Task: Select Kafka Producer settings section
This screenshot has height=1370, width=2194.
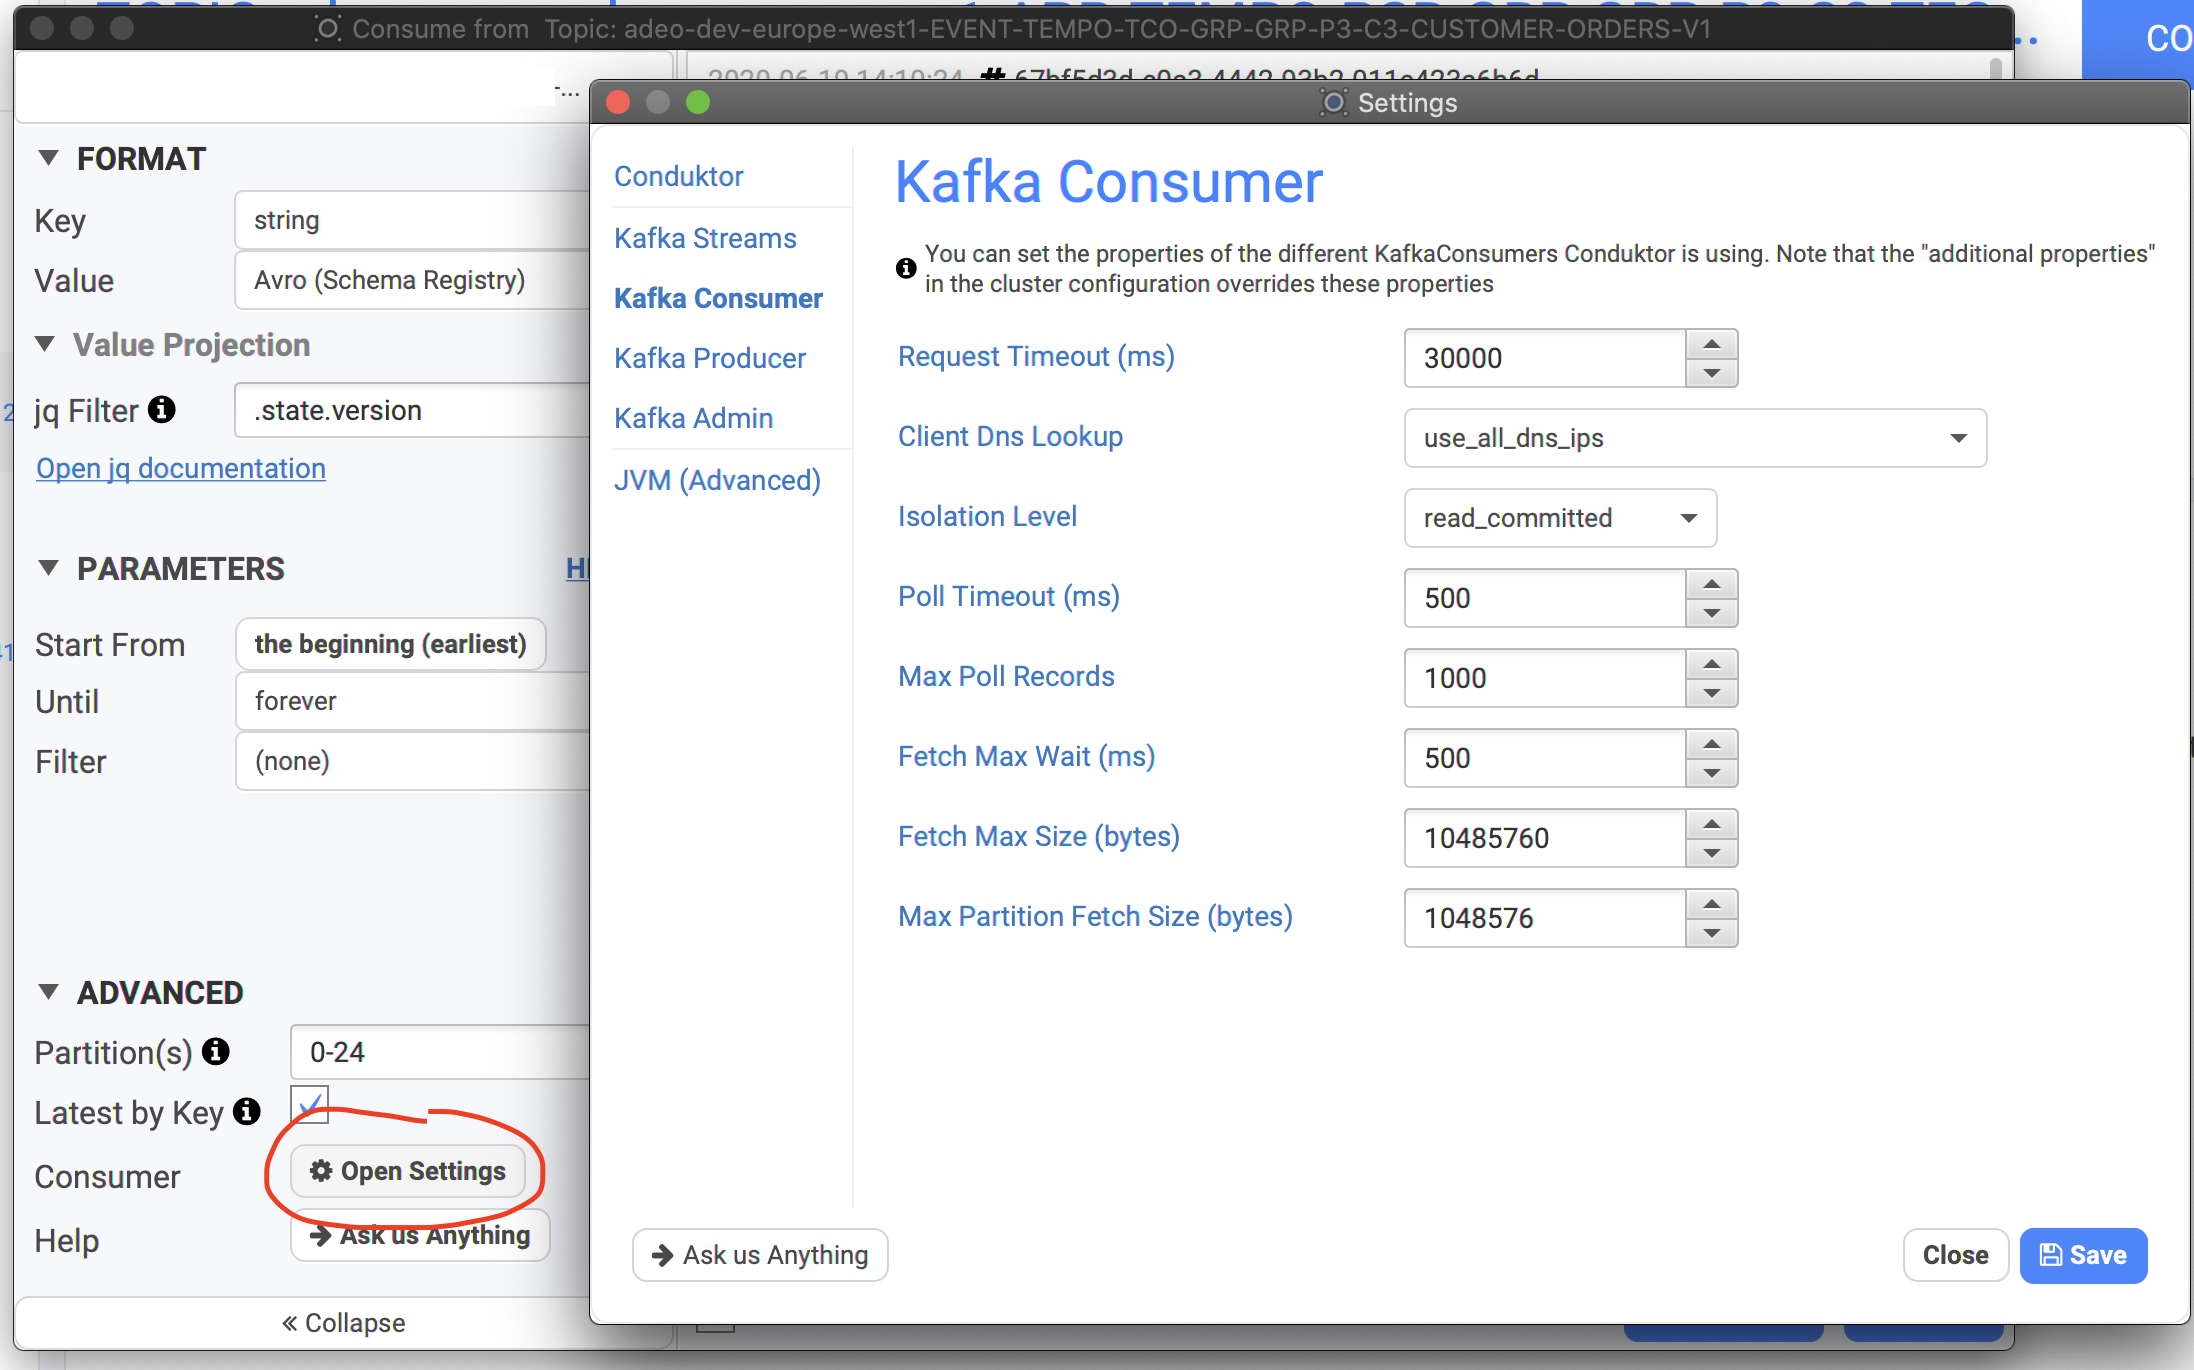Action: pyautogui.click(x=710, y=358)
